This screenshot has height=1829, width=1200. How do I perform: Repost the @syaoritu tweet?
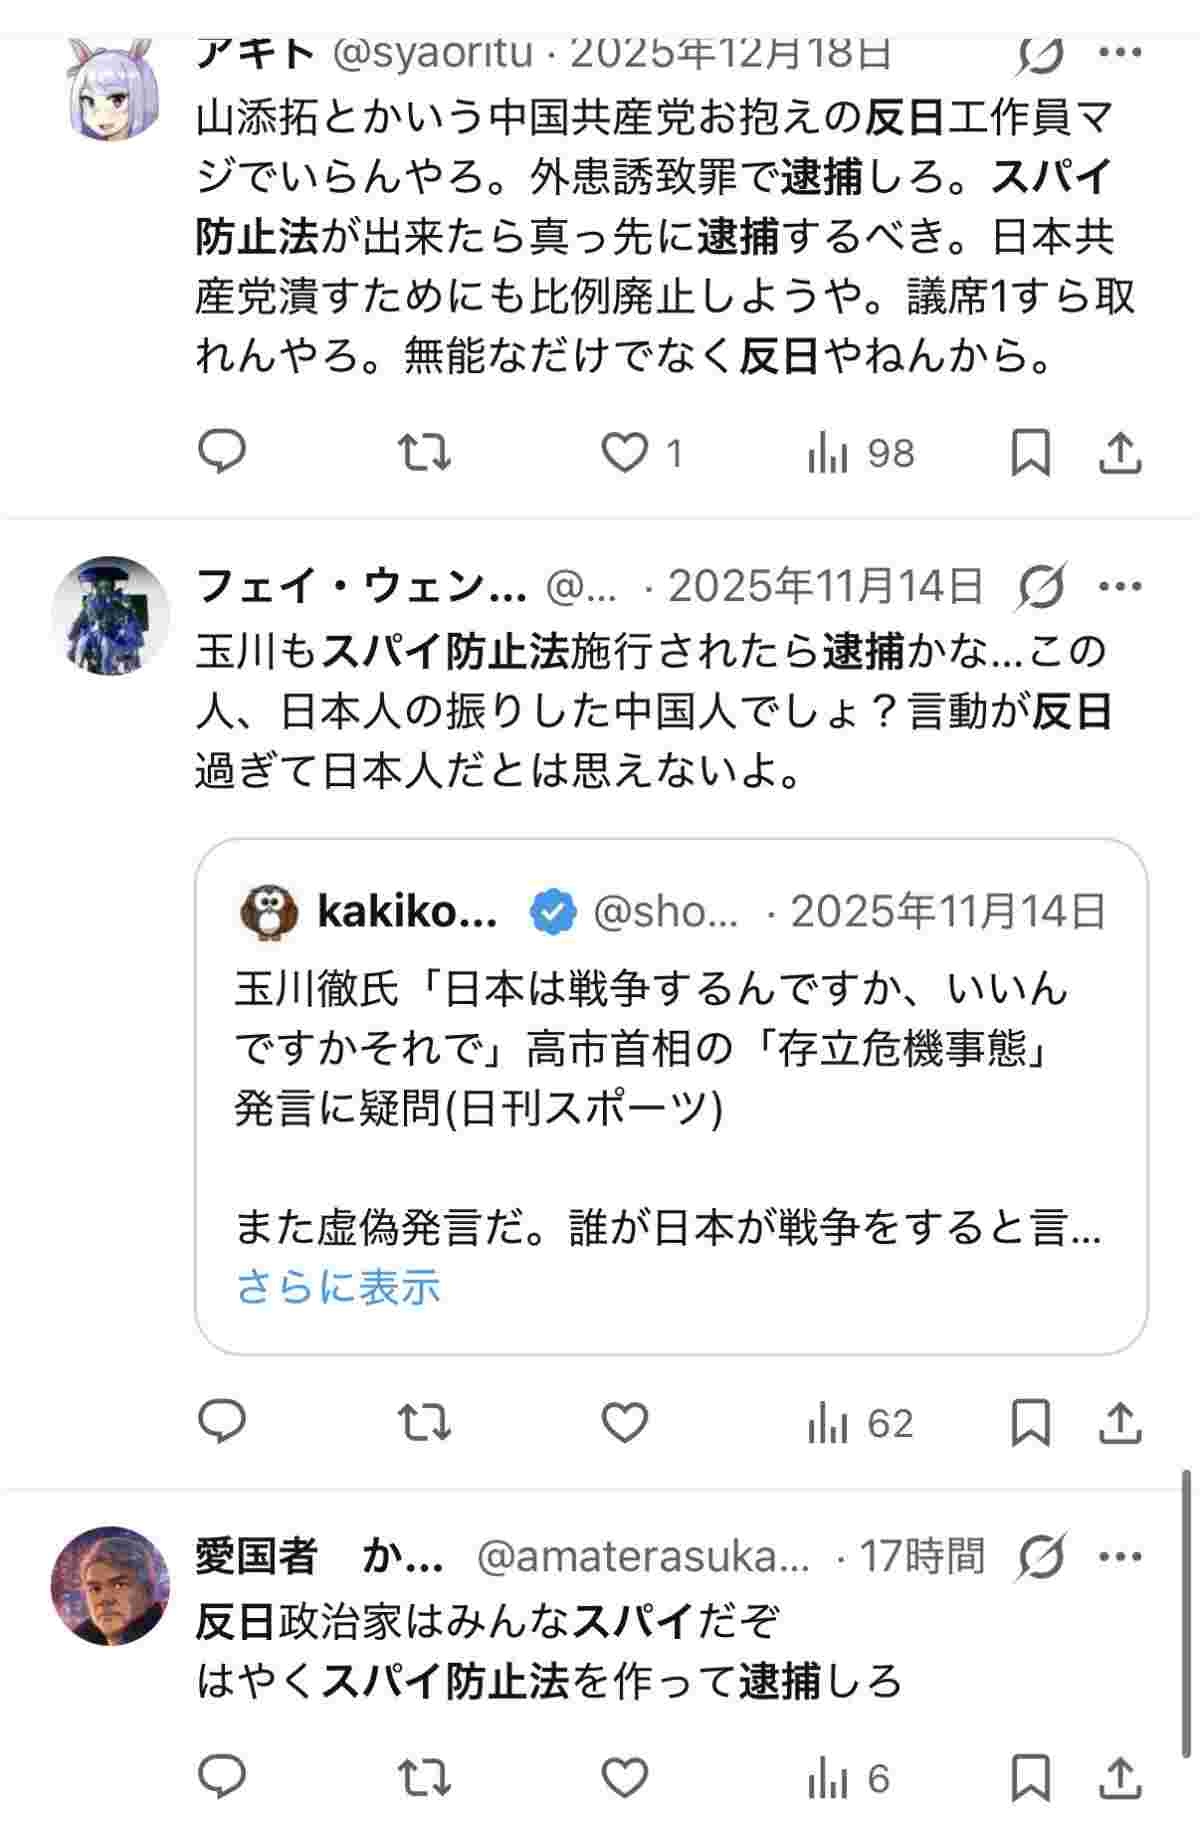point(425,455)
